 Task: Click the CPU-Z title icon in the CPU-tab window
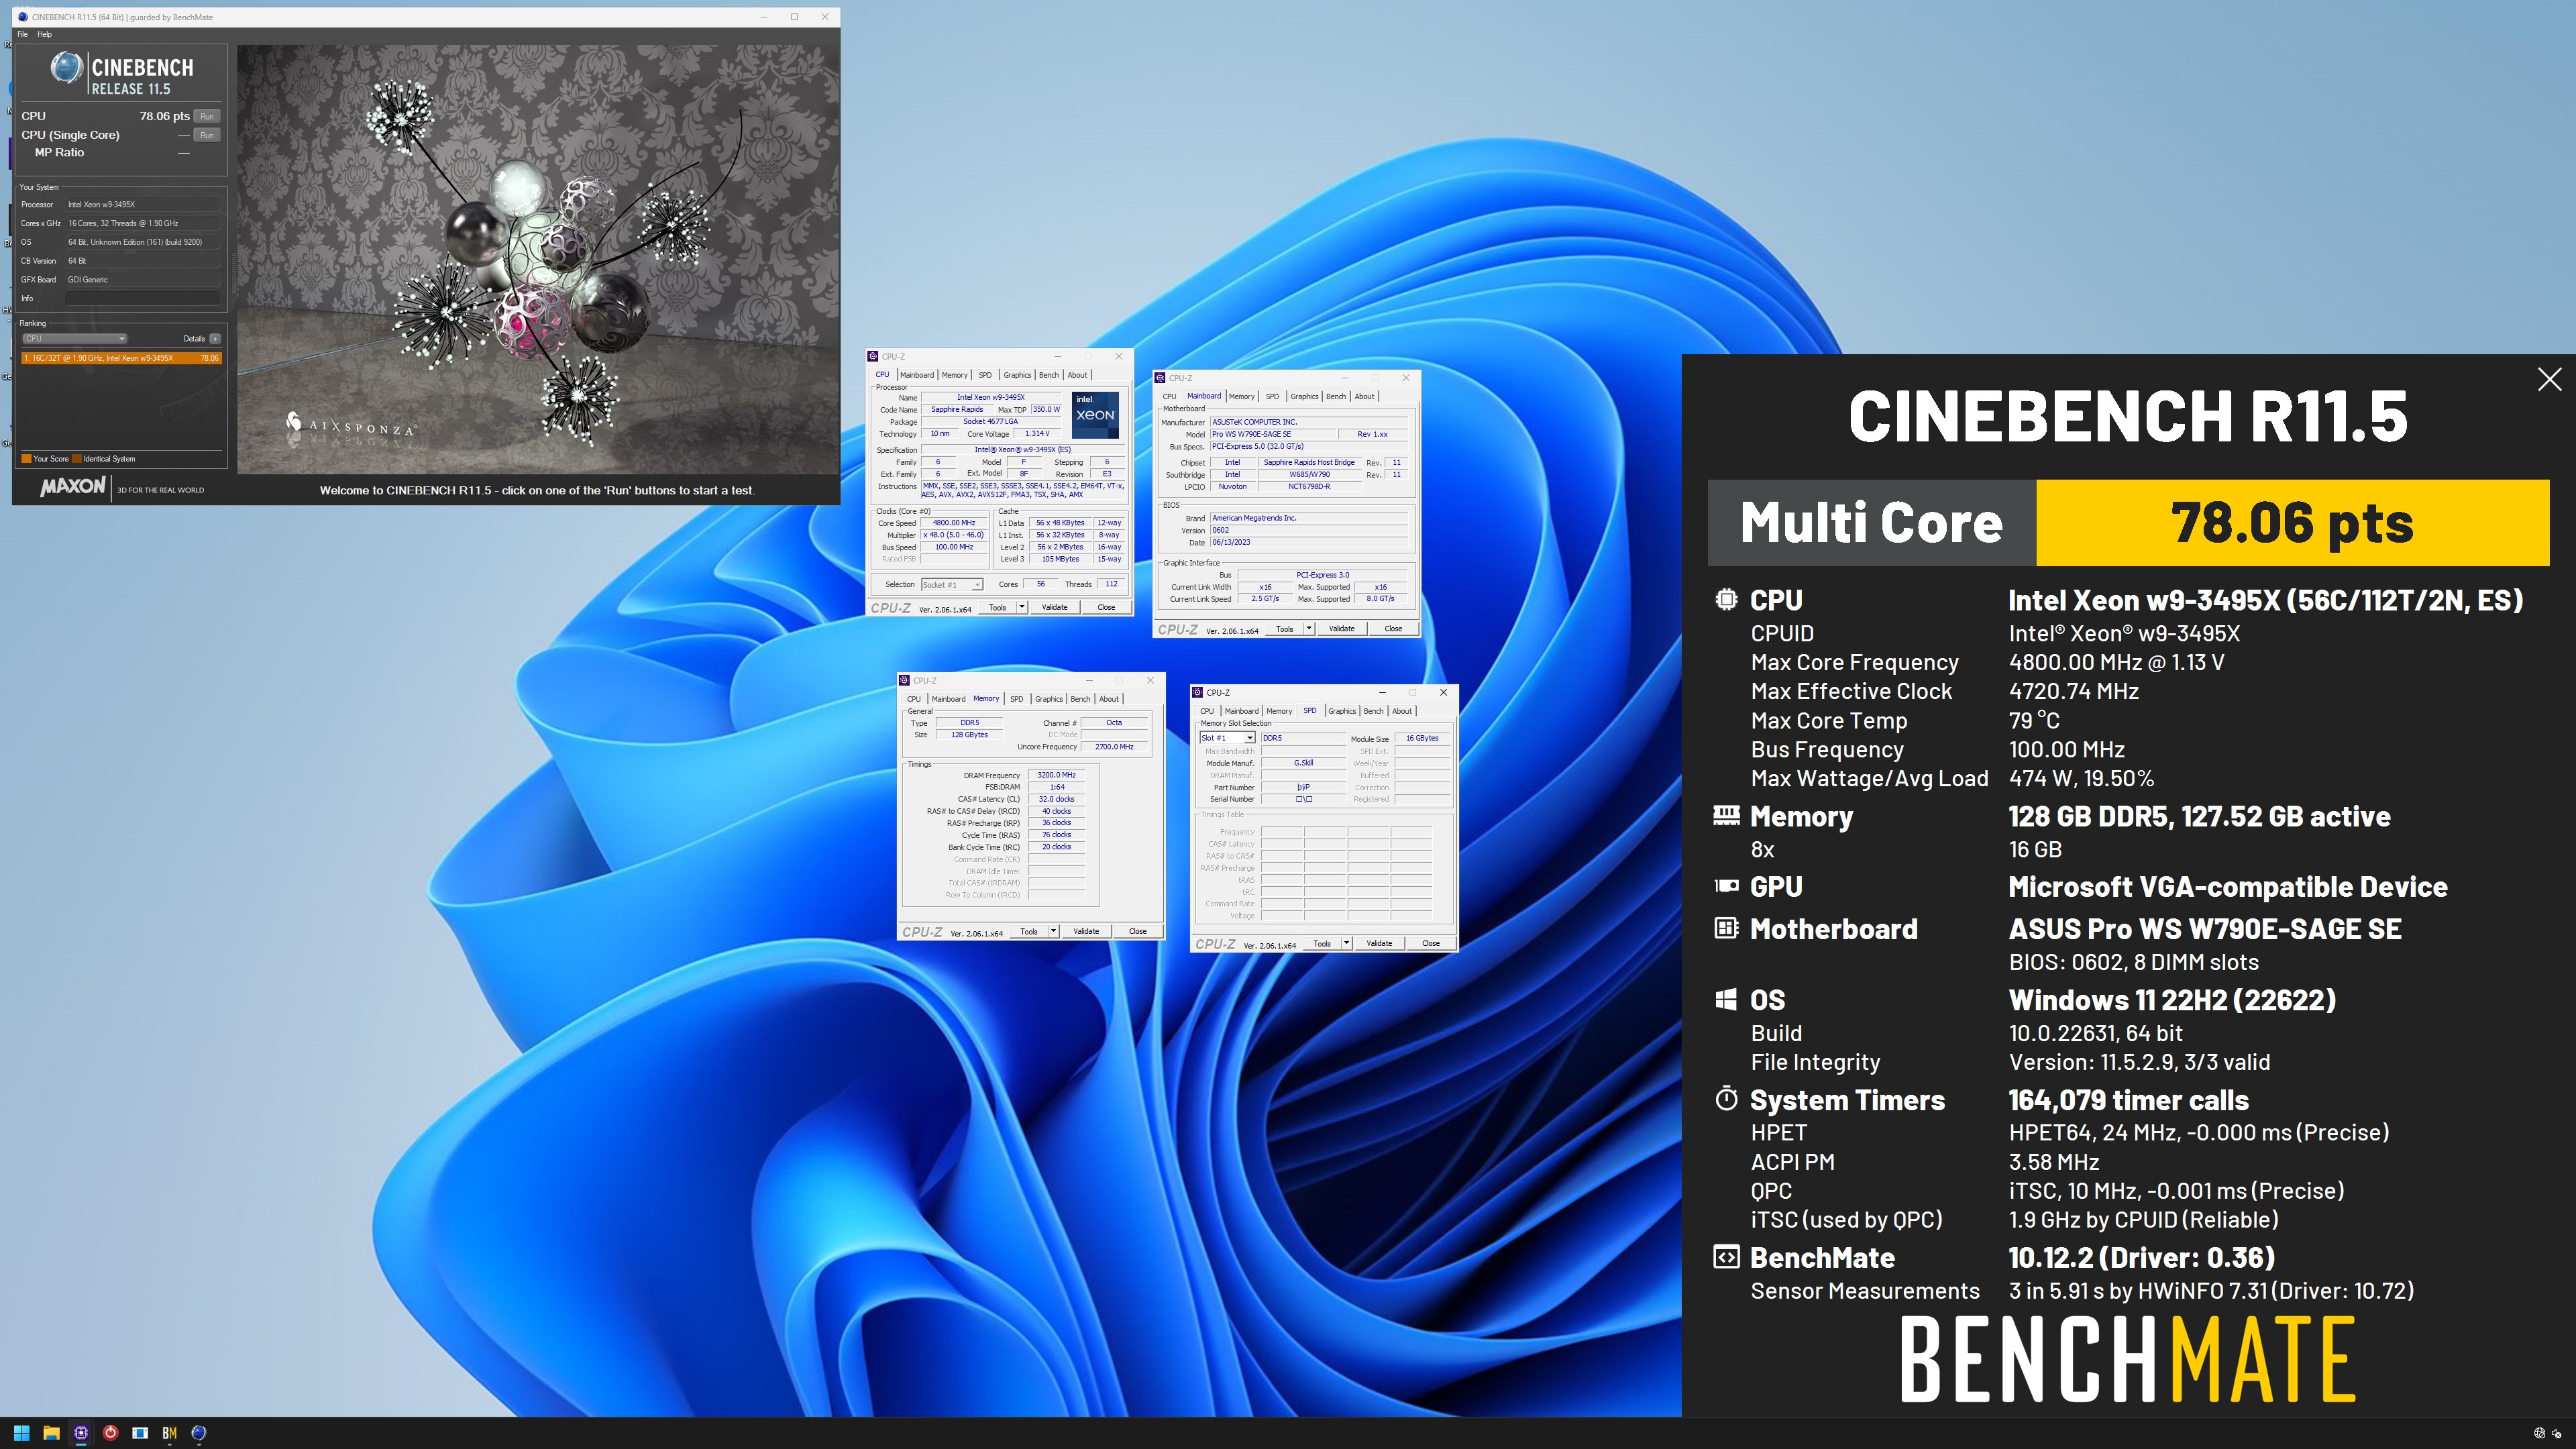coord(872,356)
